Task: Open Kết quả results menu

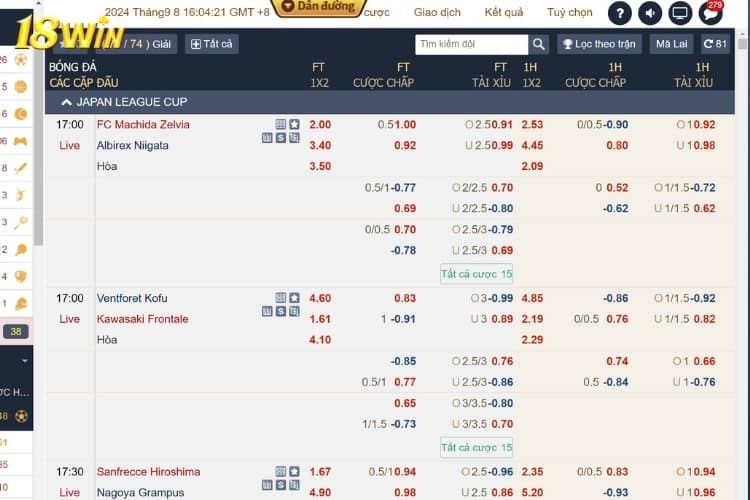Action: coord(504,12)
